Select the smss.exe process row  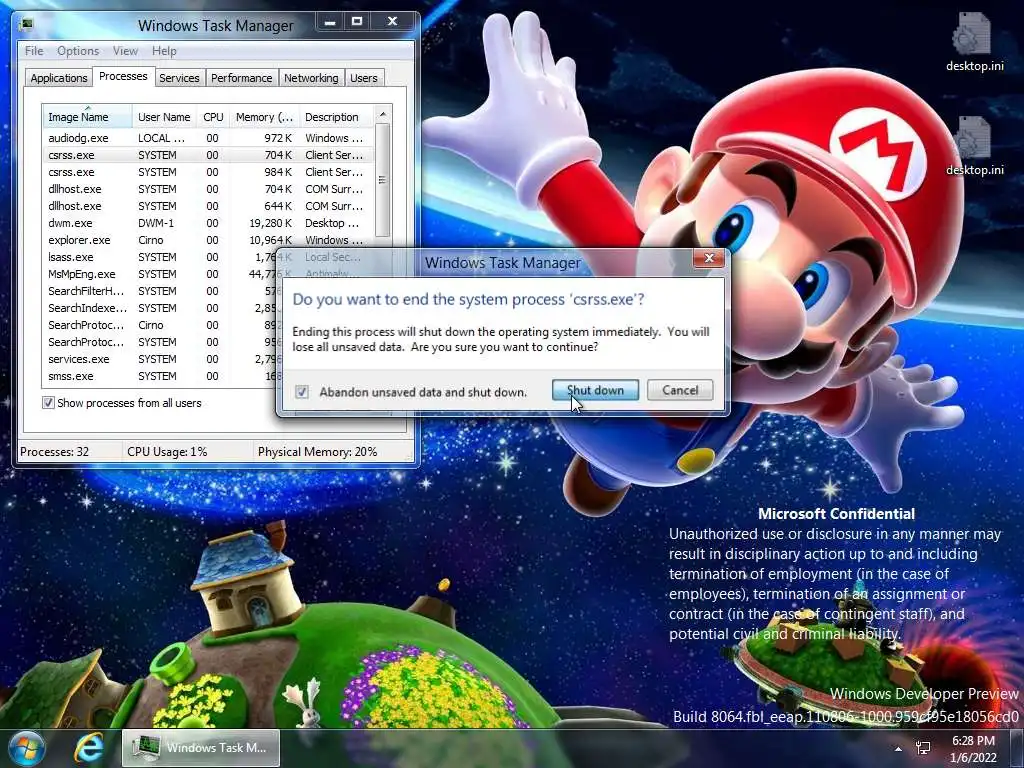click(160, 376)
